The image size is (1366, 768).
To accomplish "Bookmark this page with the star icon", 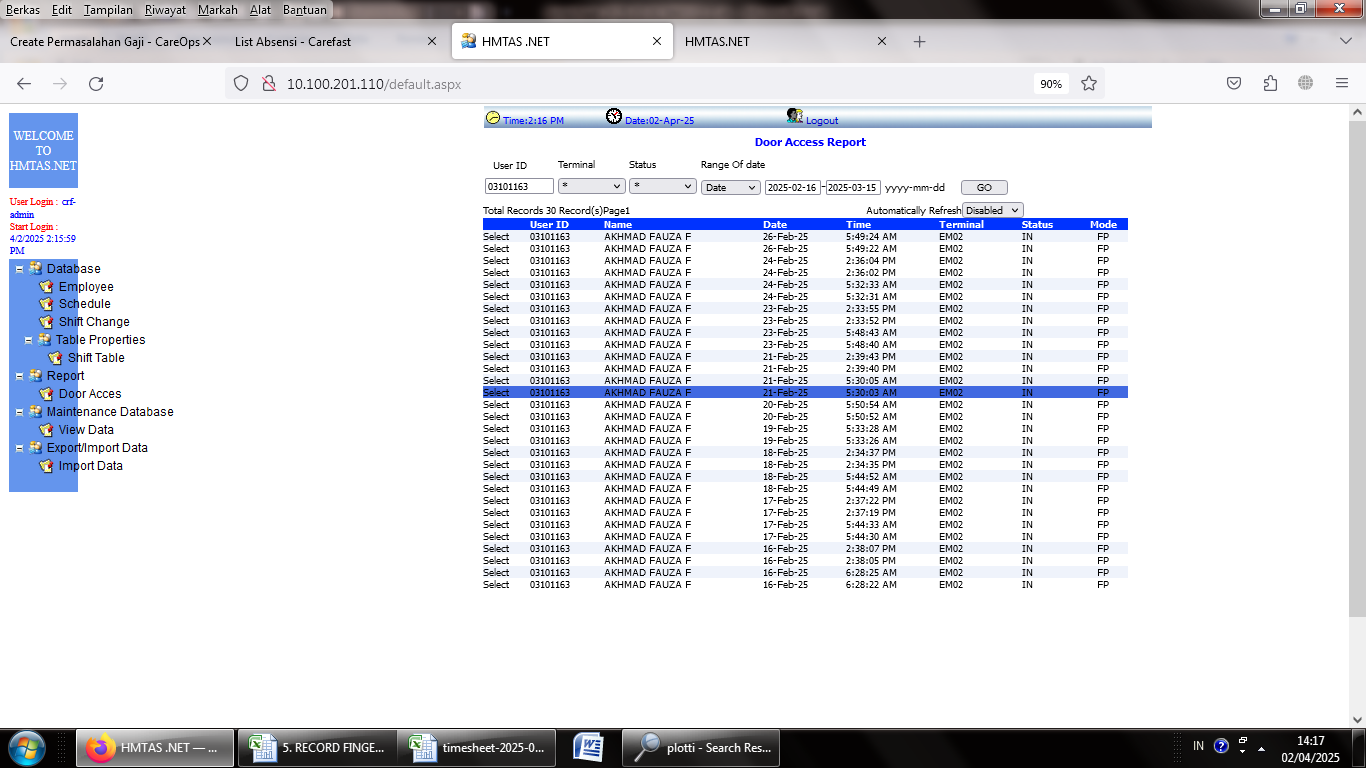I will click(x=1089, y=84).
